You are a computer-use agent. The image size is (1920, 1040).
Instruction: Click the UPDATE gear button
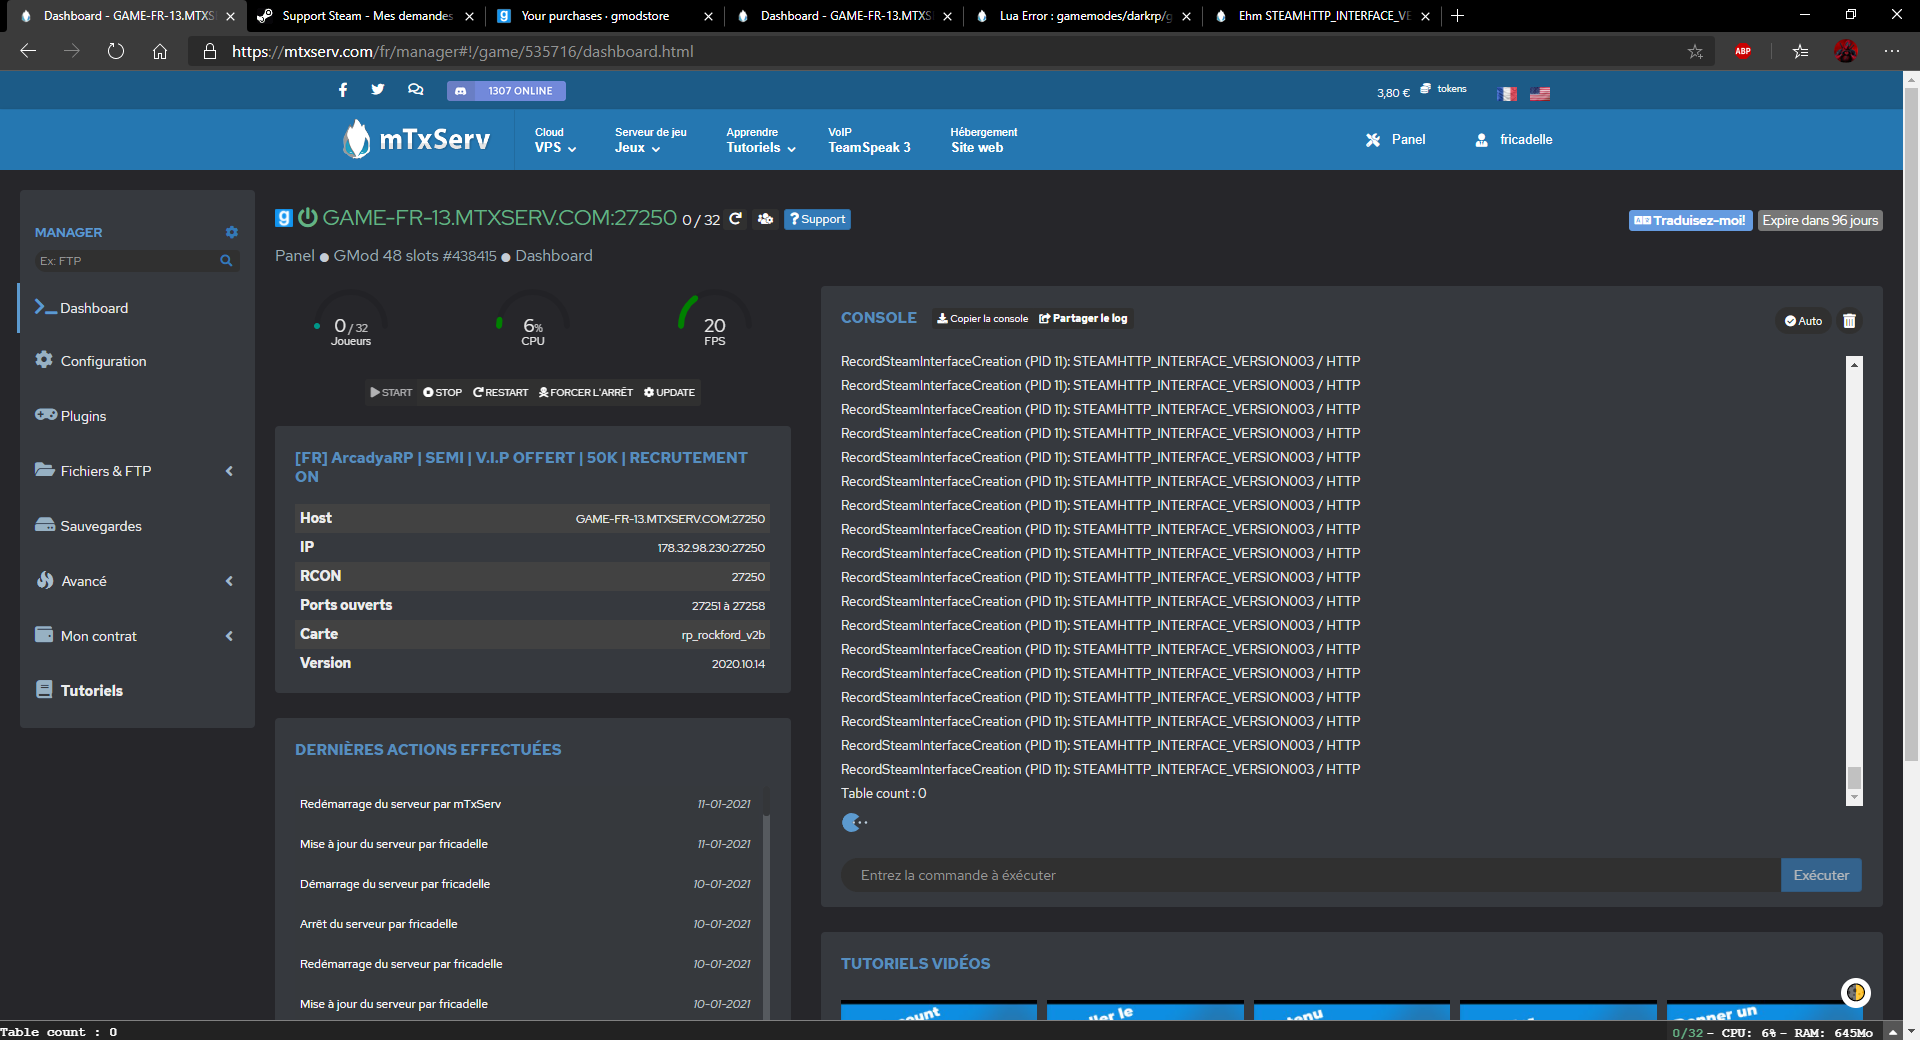[669, 392]
